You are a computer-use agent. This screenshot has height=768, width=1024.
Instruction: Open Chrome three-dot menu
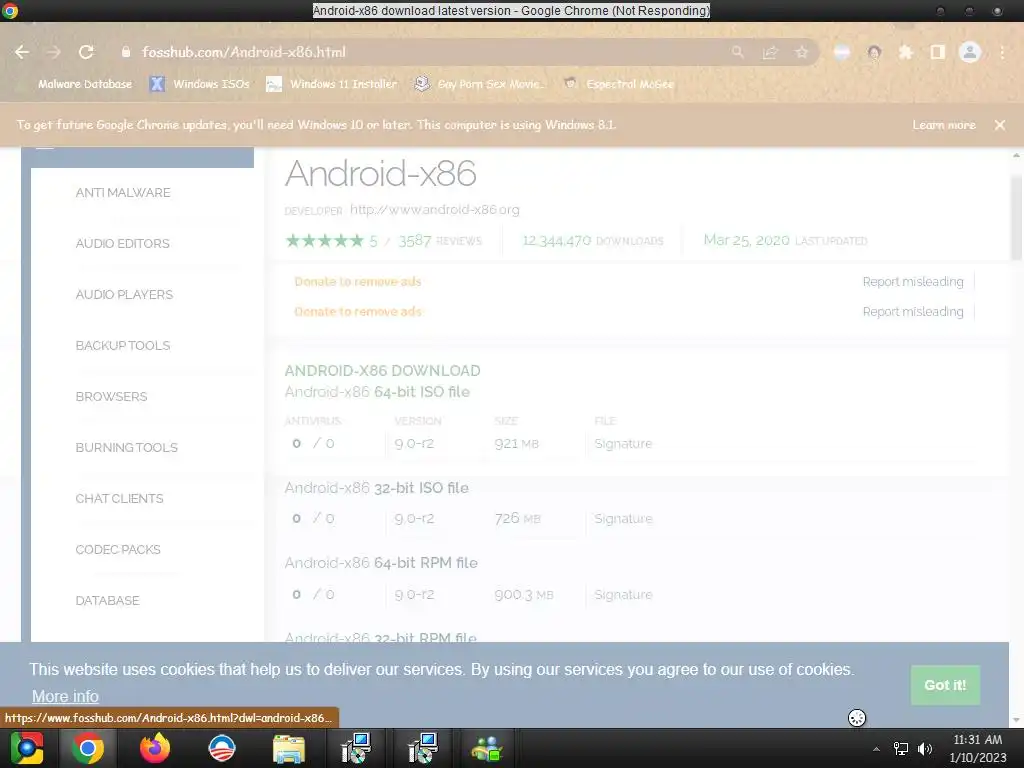coord(1002,52)
